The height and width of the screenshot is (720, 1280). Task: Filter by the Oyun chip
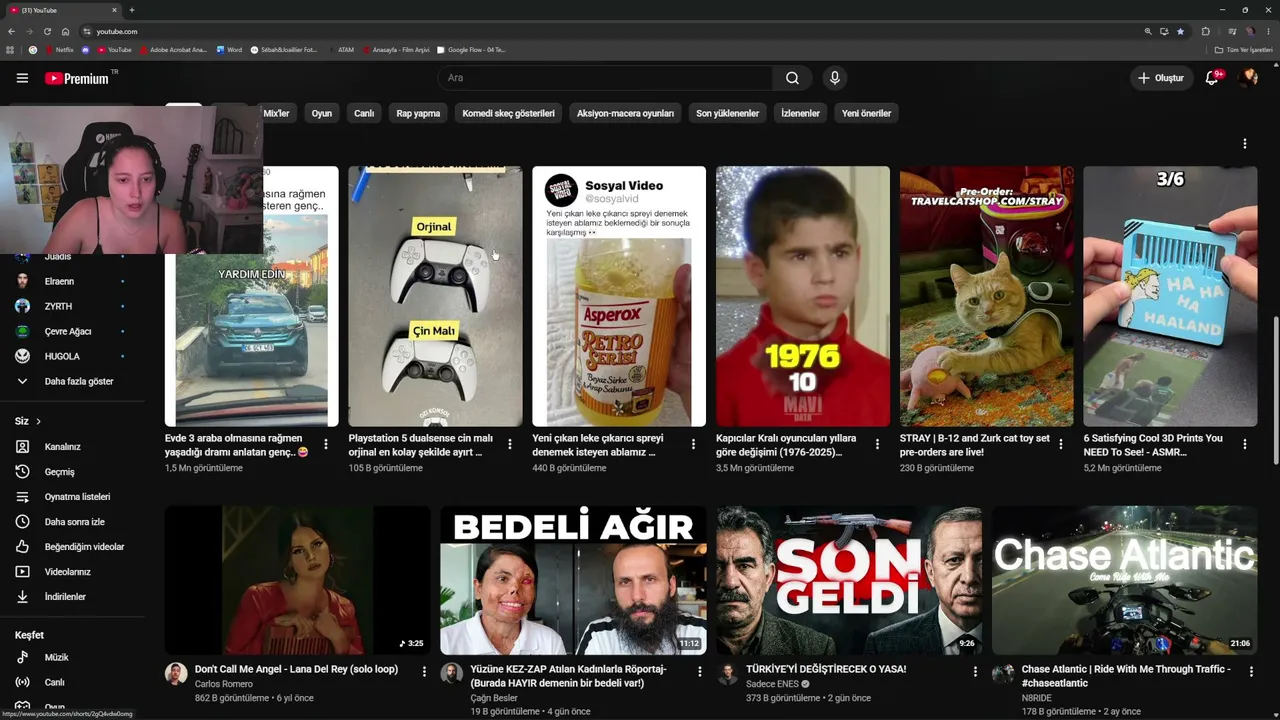(321, 113)
